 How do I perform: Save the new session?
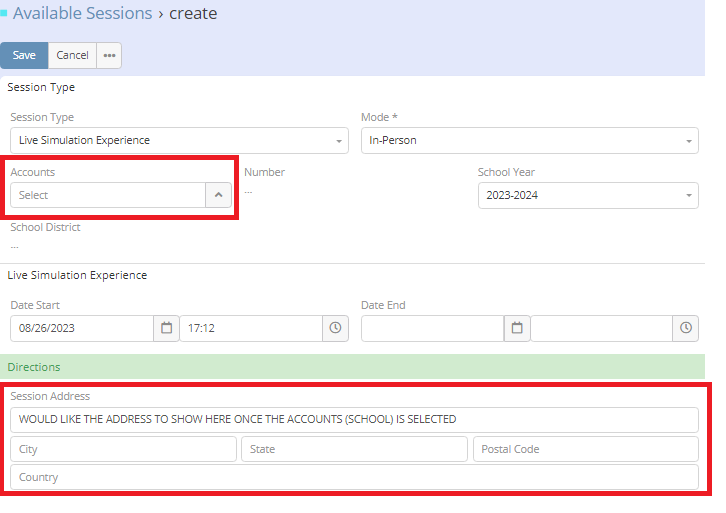(24, 56)
